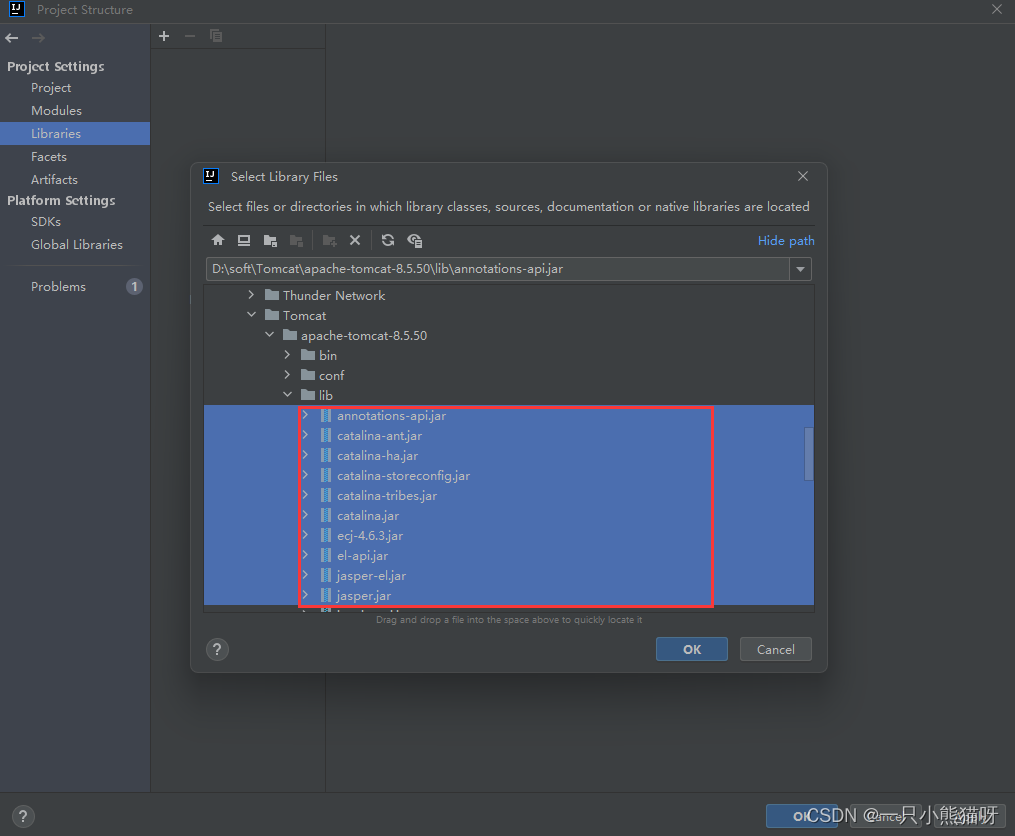Remove the library with the minus icon

(190, 36)
